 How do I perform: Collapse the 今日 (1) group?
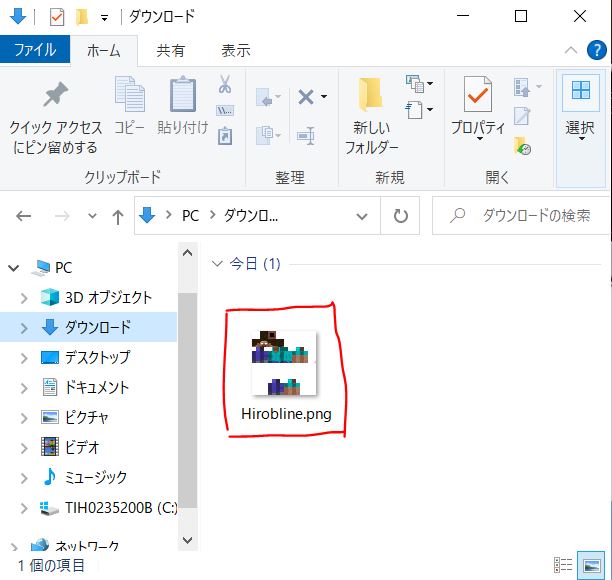[217, 263]
